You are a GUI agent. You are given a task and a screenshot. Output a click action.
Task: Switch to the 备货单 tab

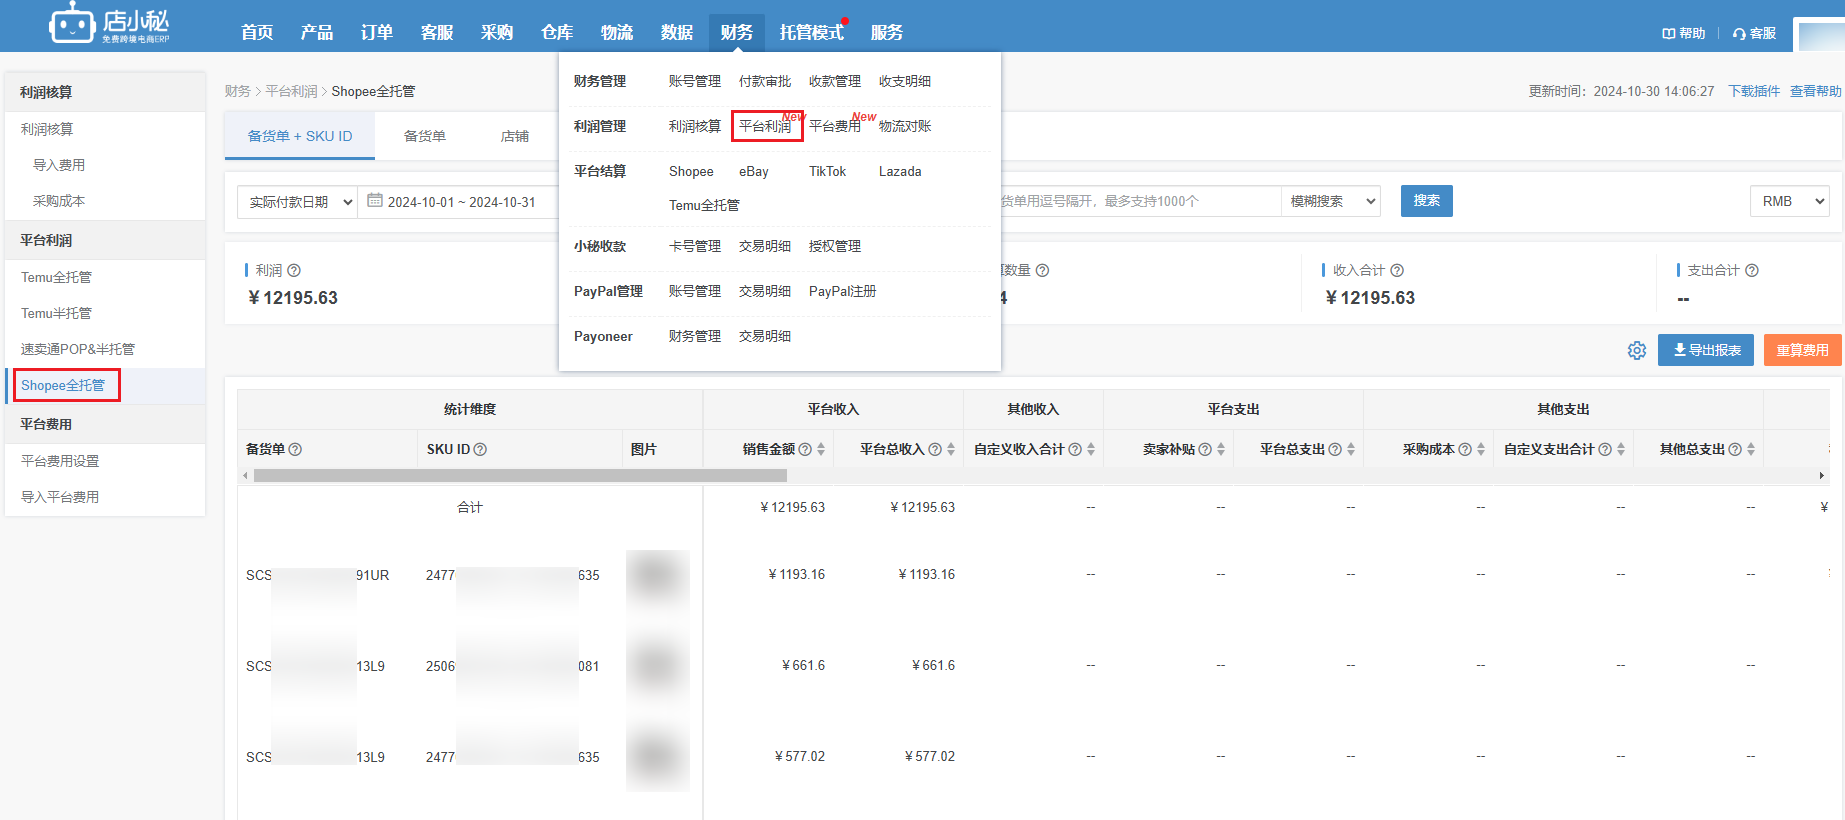point(425,136)
